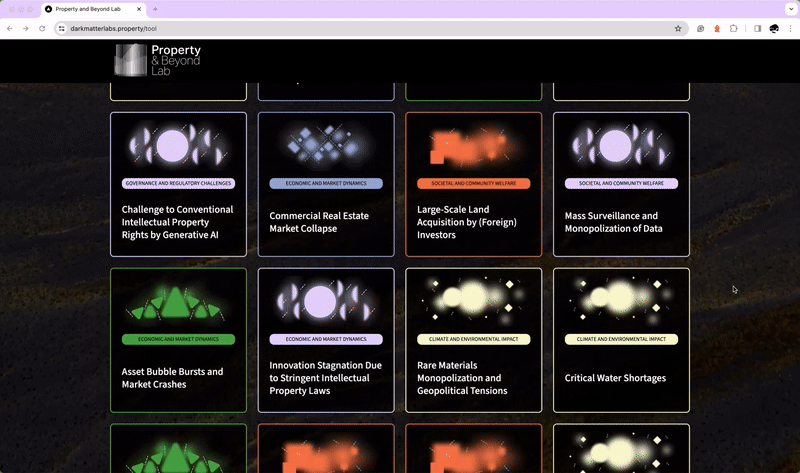
Task: Open the Extensions puzzle-piece menu
Action: point(734,29)
